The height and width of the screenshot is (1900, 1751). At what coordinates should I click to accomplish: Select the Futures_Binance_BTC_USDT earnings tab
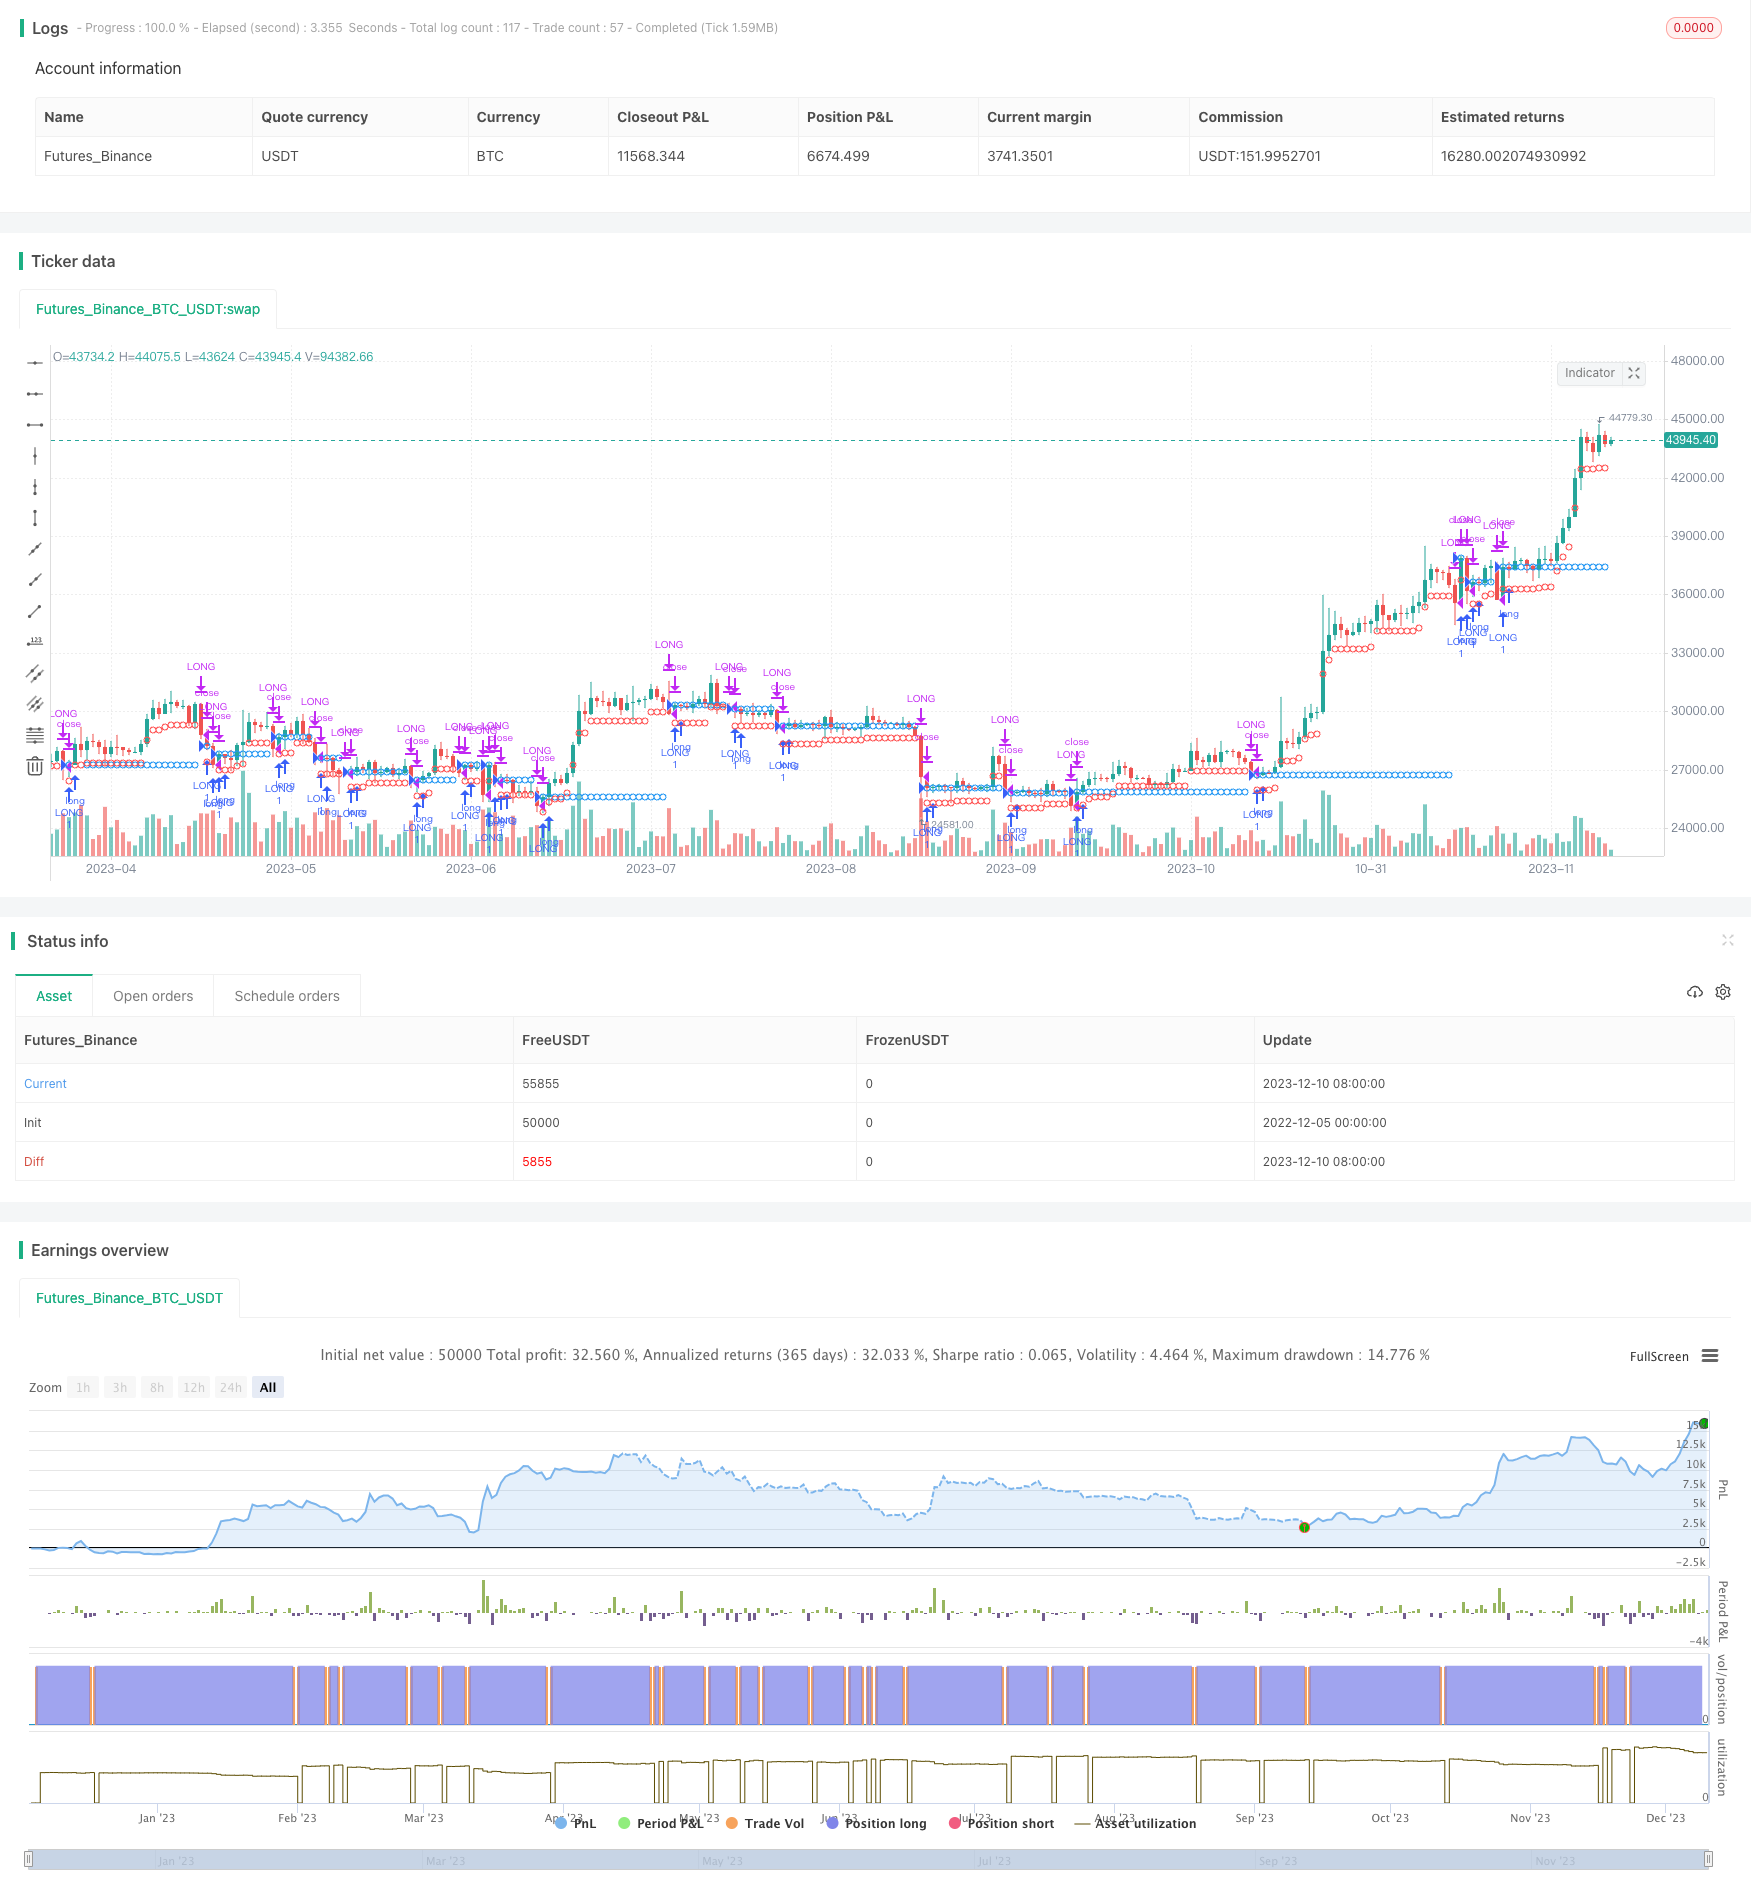(x=129, y=1298)
